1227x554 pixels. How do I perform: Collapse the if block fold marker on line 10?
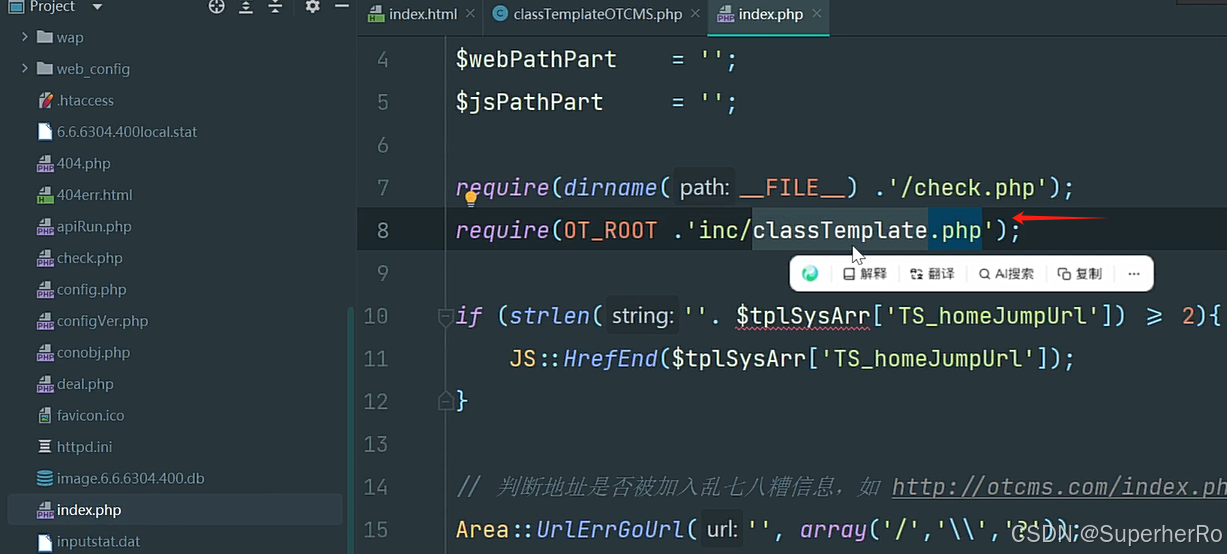click(x=445, y=317)
